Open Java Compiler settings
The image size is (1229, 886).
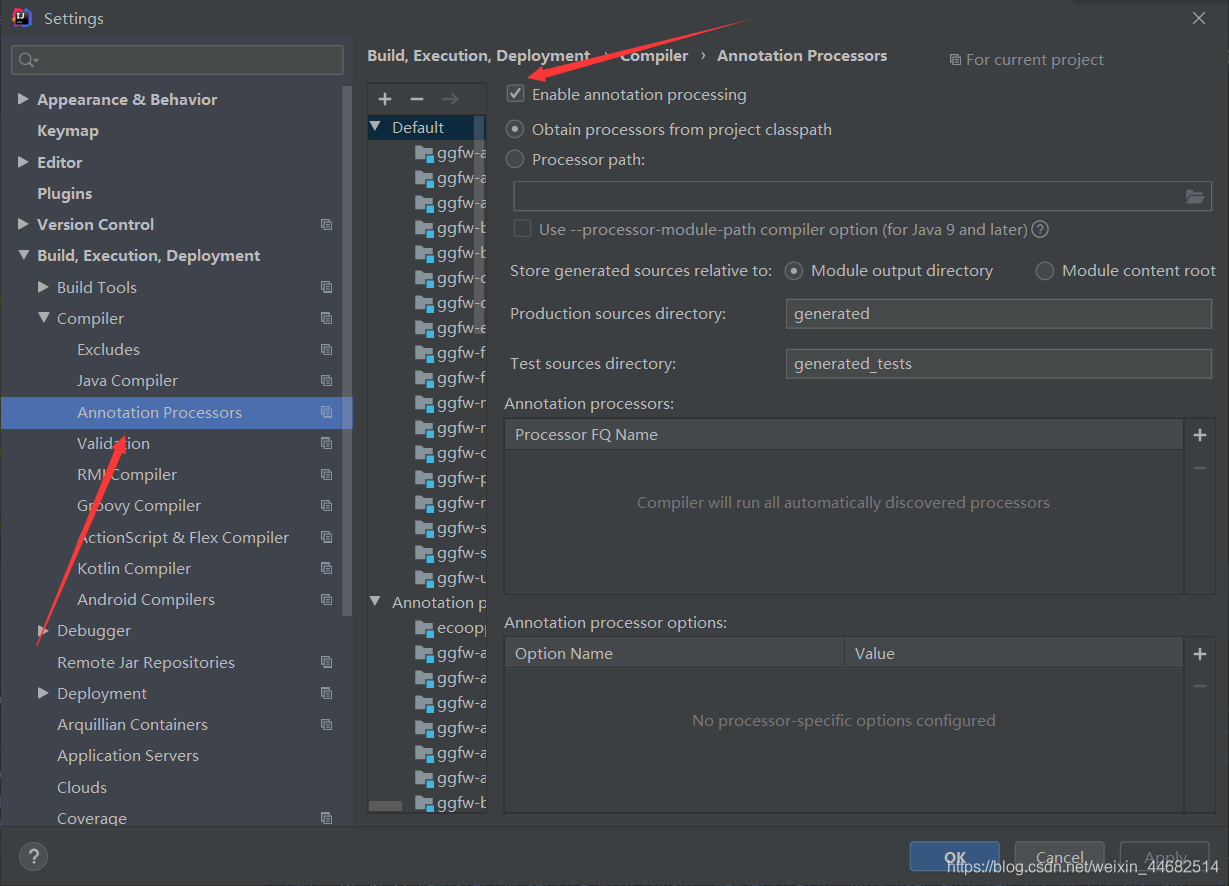pyautogui.click(x=127, y=381)
